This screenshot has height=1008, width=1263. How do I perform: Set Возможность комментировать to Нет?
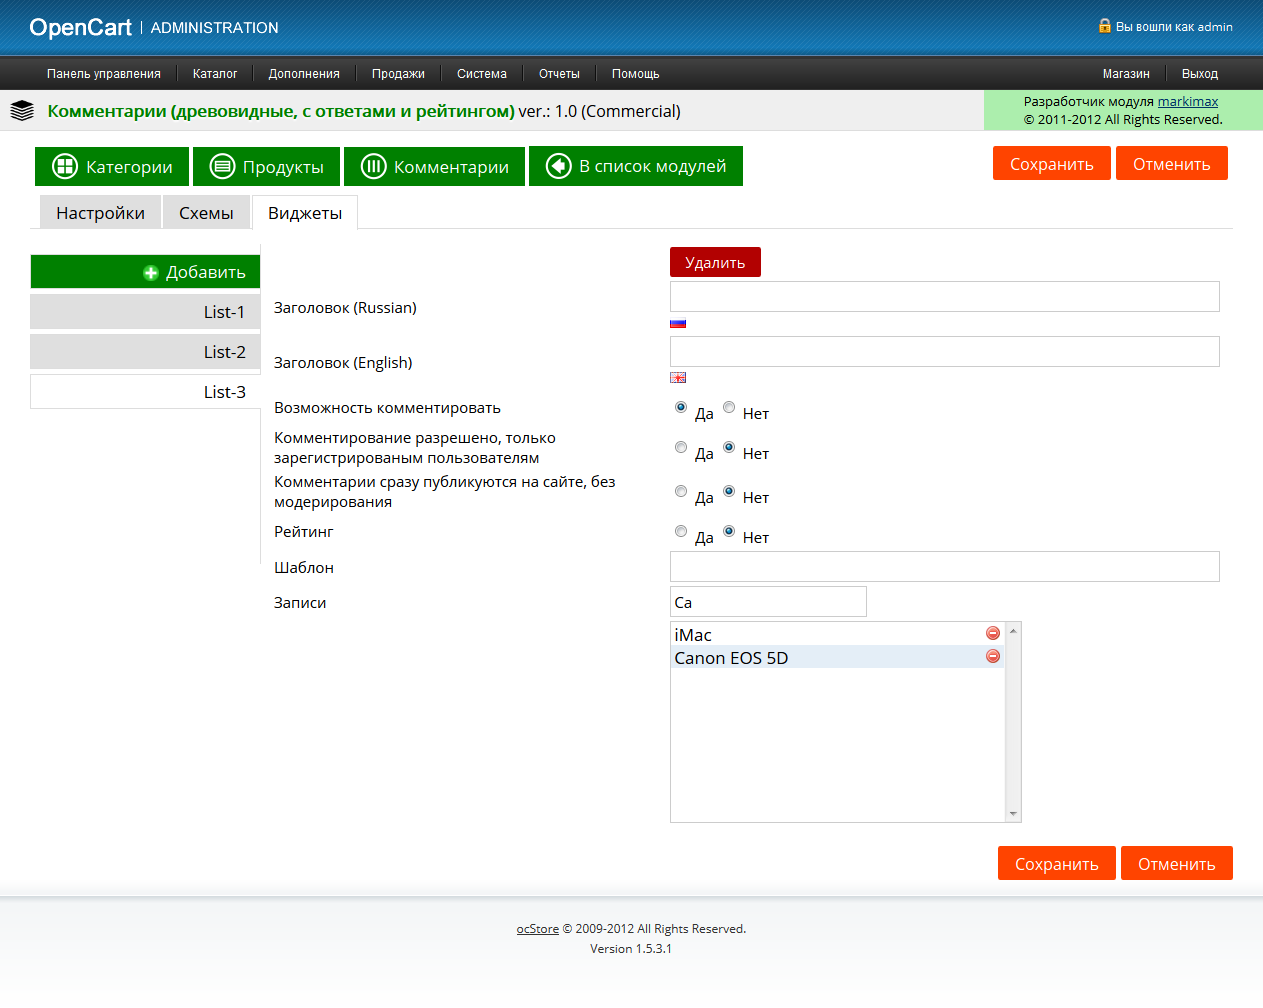[x=729, y=407]
